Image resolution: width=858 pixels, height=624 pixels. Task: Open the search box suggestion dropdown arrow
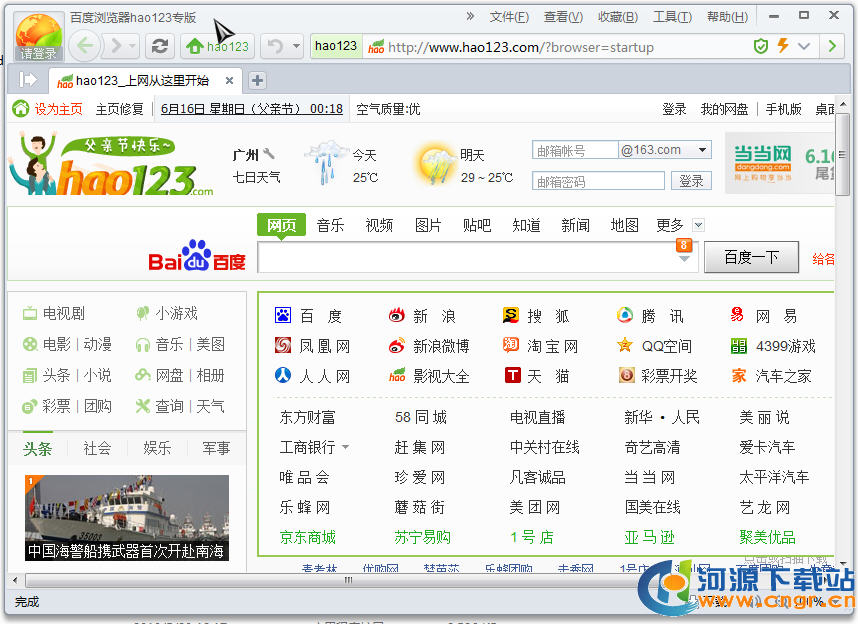(685, 259)
